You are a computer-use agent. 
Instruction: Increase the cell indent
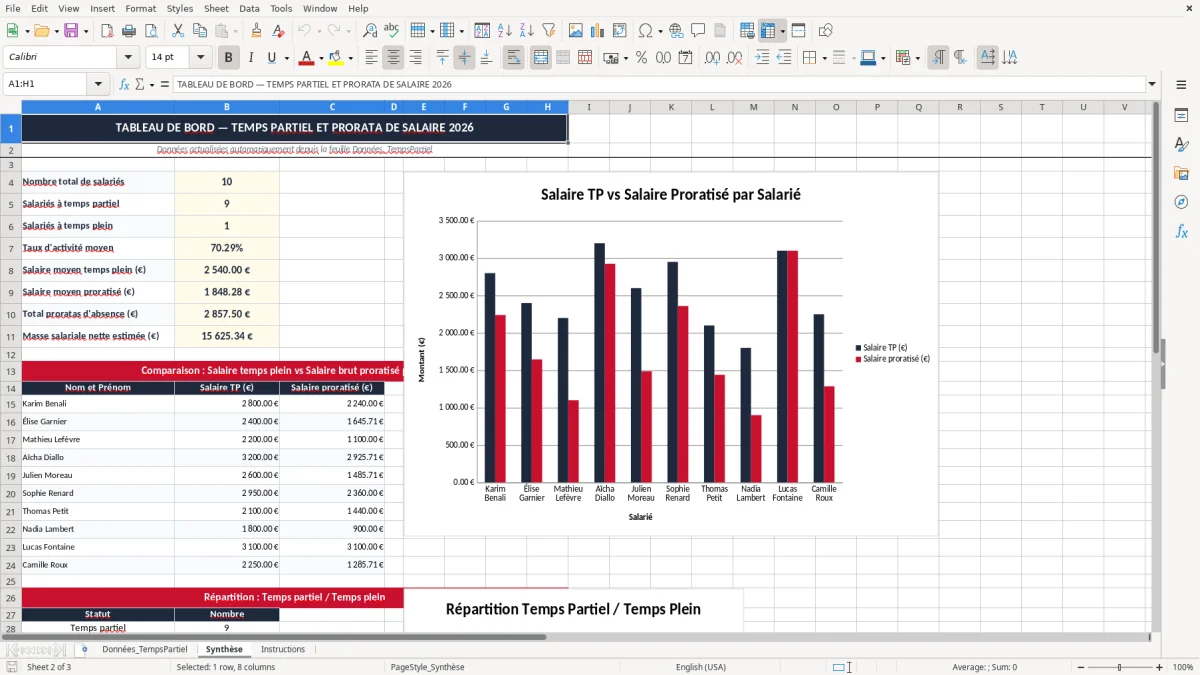(x=762, y=58)
